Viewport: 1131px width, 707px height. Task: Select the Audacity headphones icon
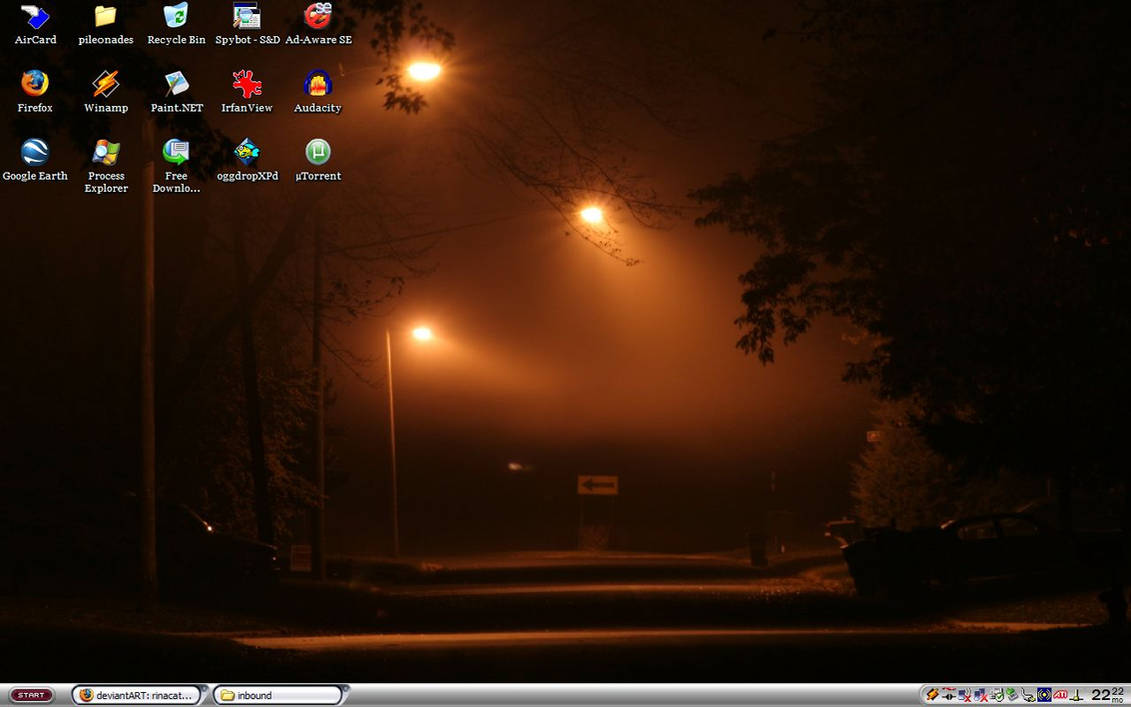(317, 92)
